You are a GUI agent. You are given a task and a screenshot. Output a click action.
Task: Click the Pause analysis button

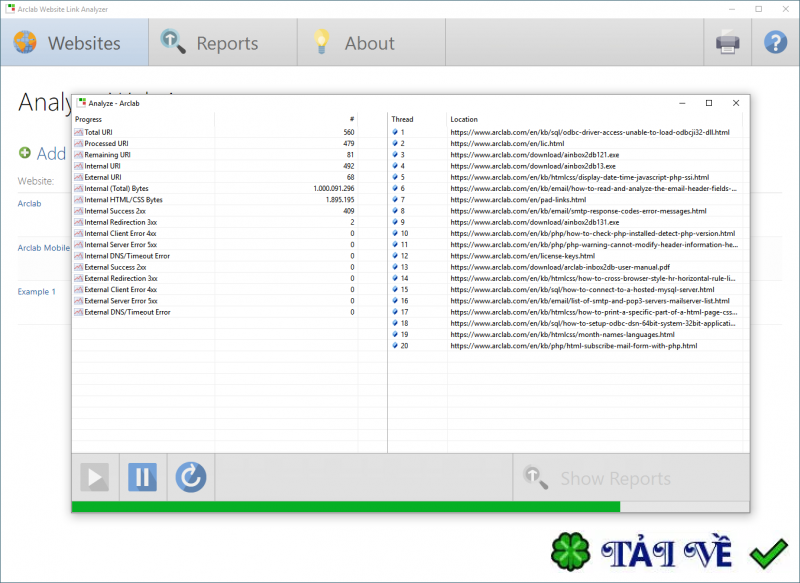pyautogui.click(x=143, y=477)
